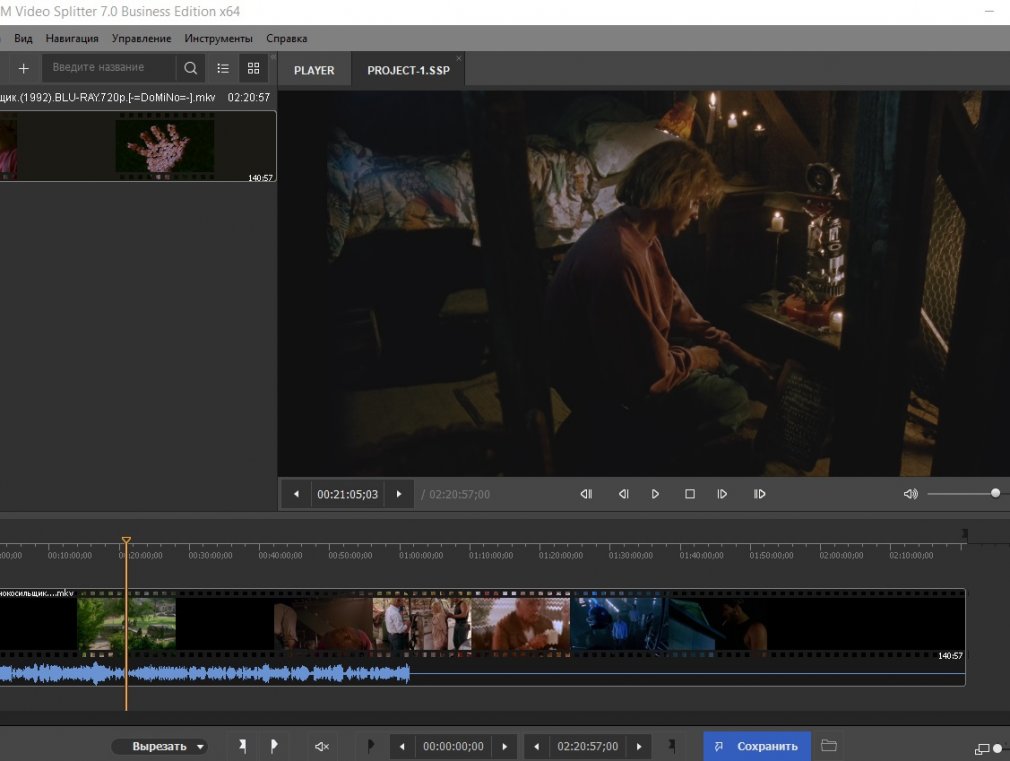The width and height of the screenshot is (1010, 761).
Task: Decrease the start time 00:00:00;00
Action: [403, 746]
